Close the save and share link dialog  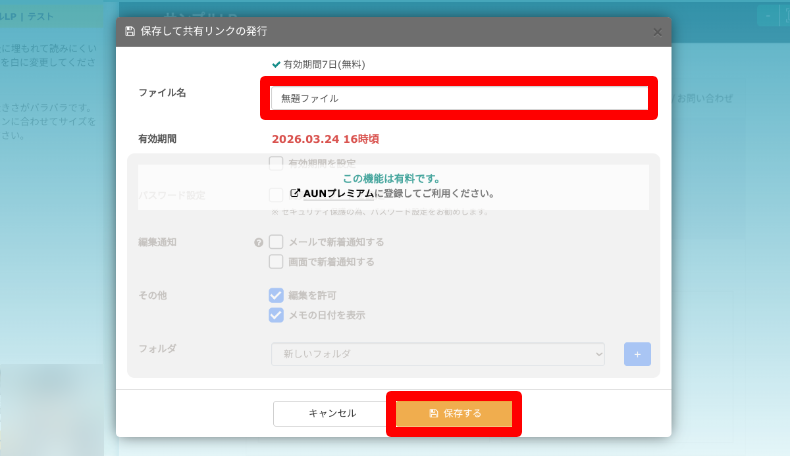[x=657, y=32]
